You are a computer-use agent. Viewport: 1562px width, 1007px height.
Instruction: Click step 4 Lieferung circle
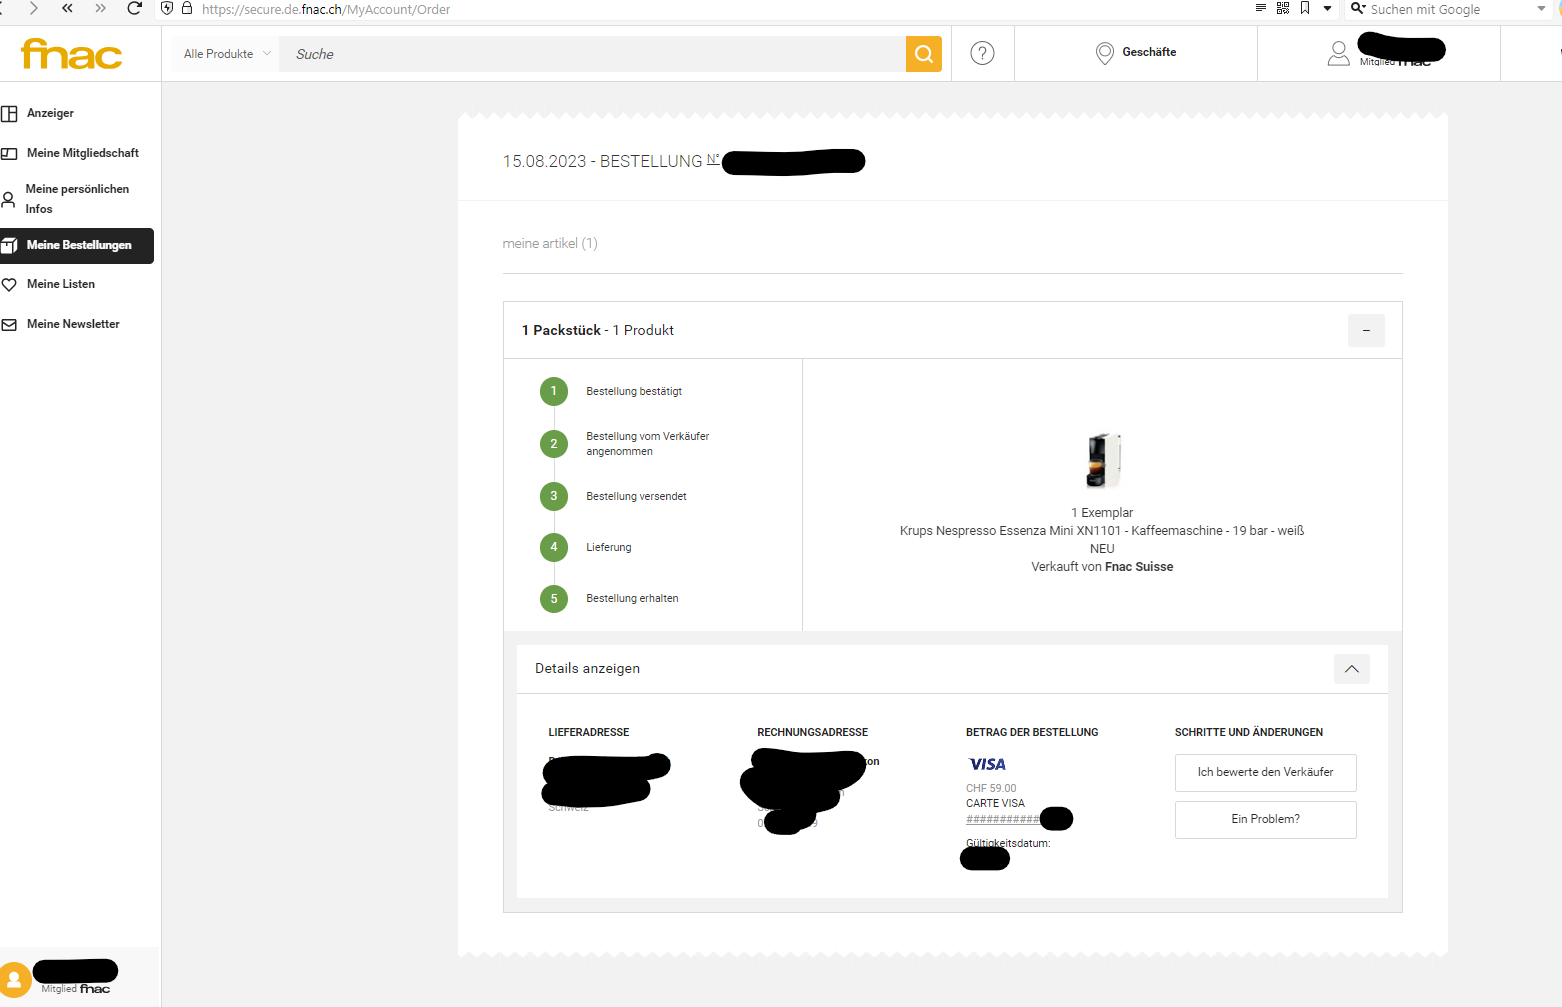[554, 547]
